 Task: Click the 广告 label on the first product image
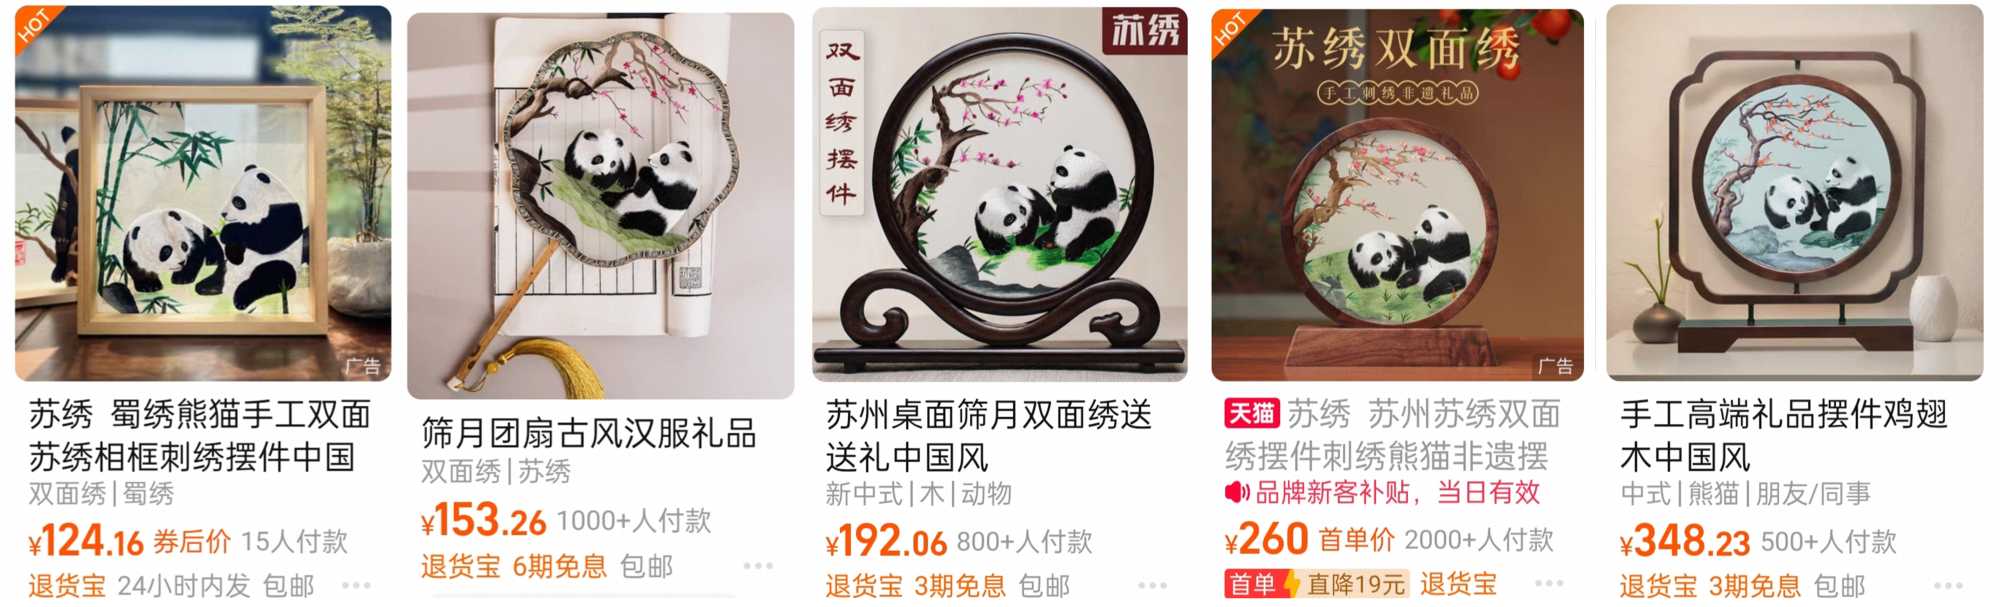pyautogui.click(x=363, y=366)
